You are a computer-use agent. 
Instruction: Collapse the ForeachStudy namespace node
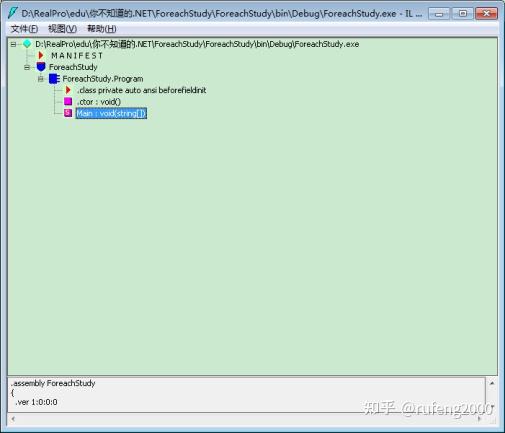(27, 67)
